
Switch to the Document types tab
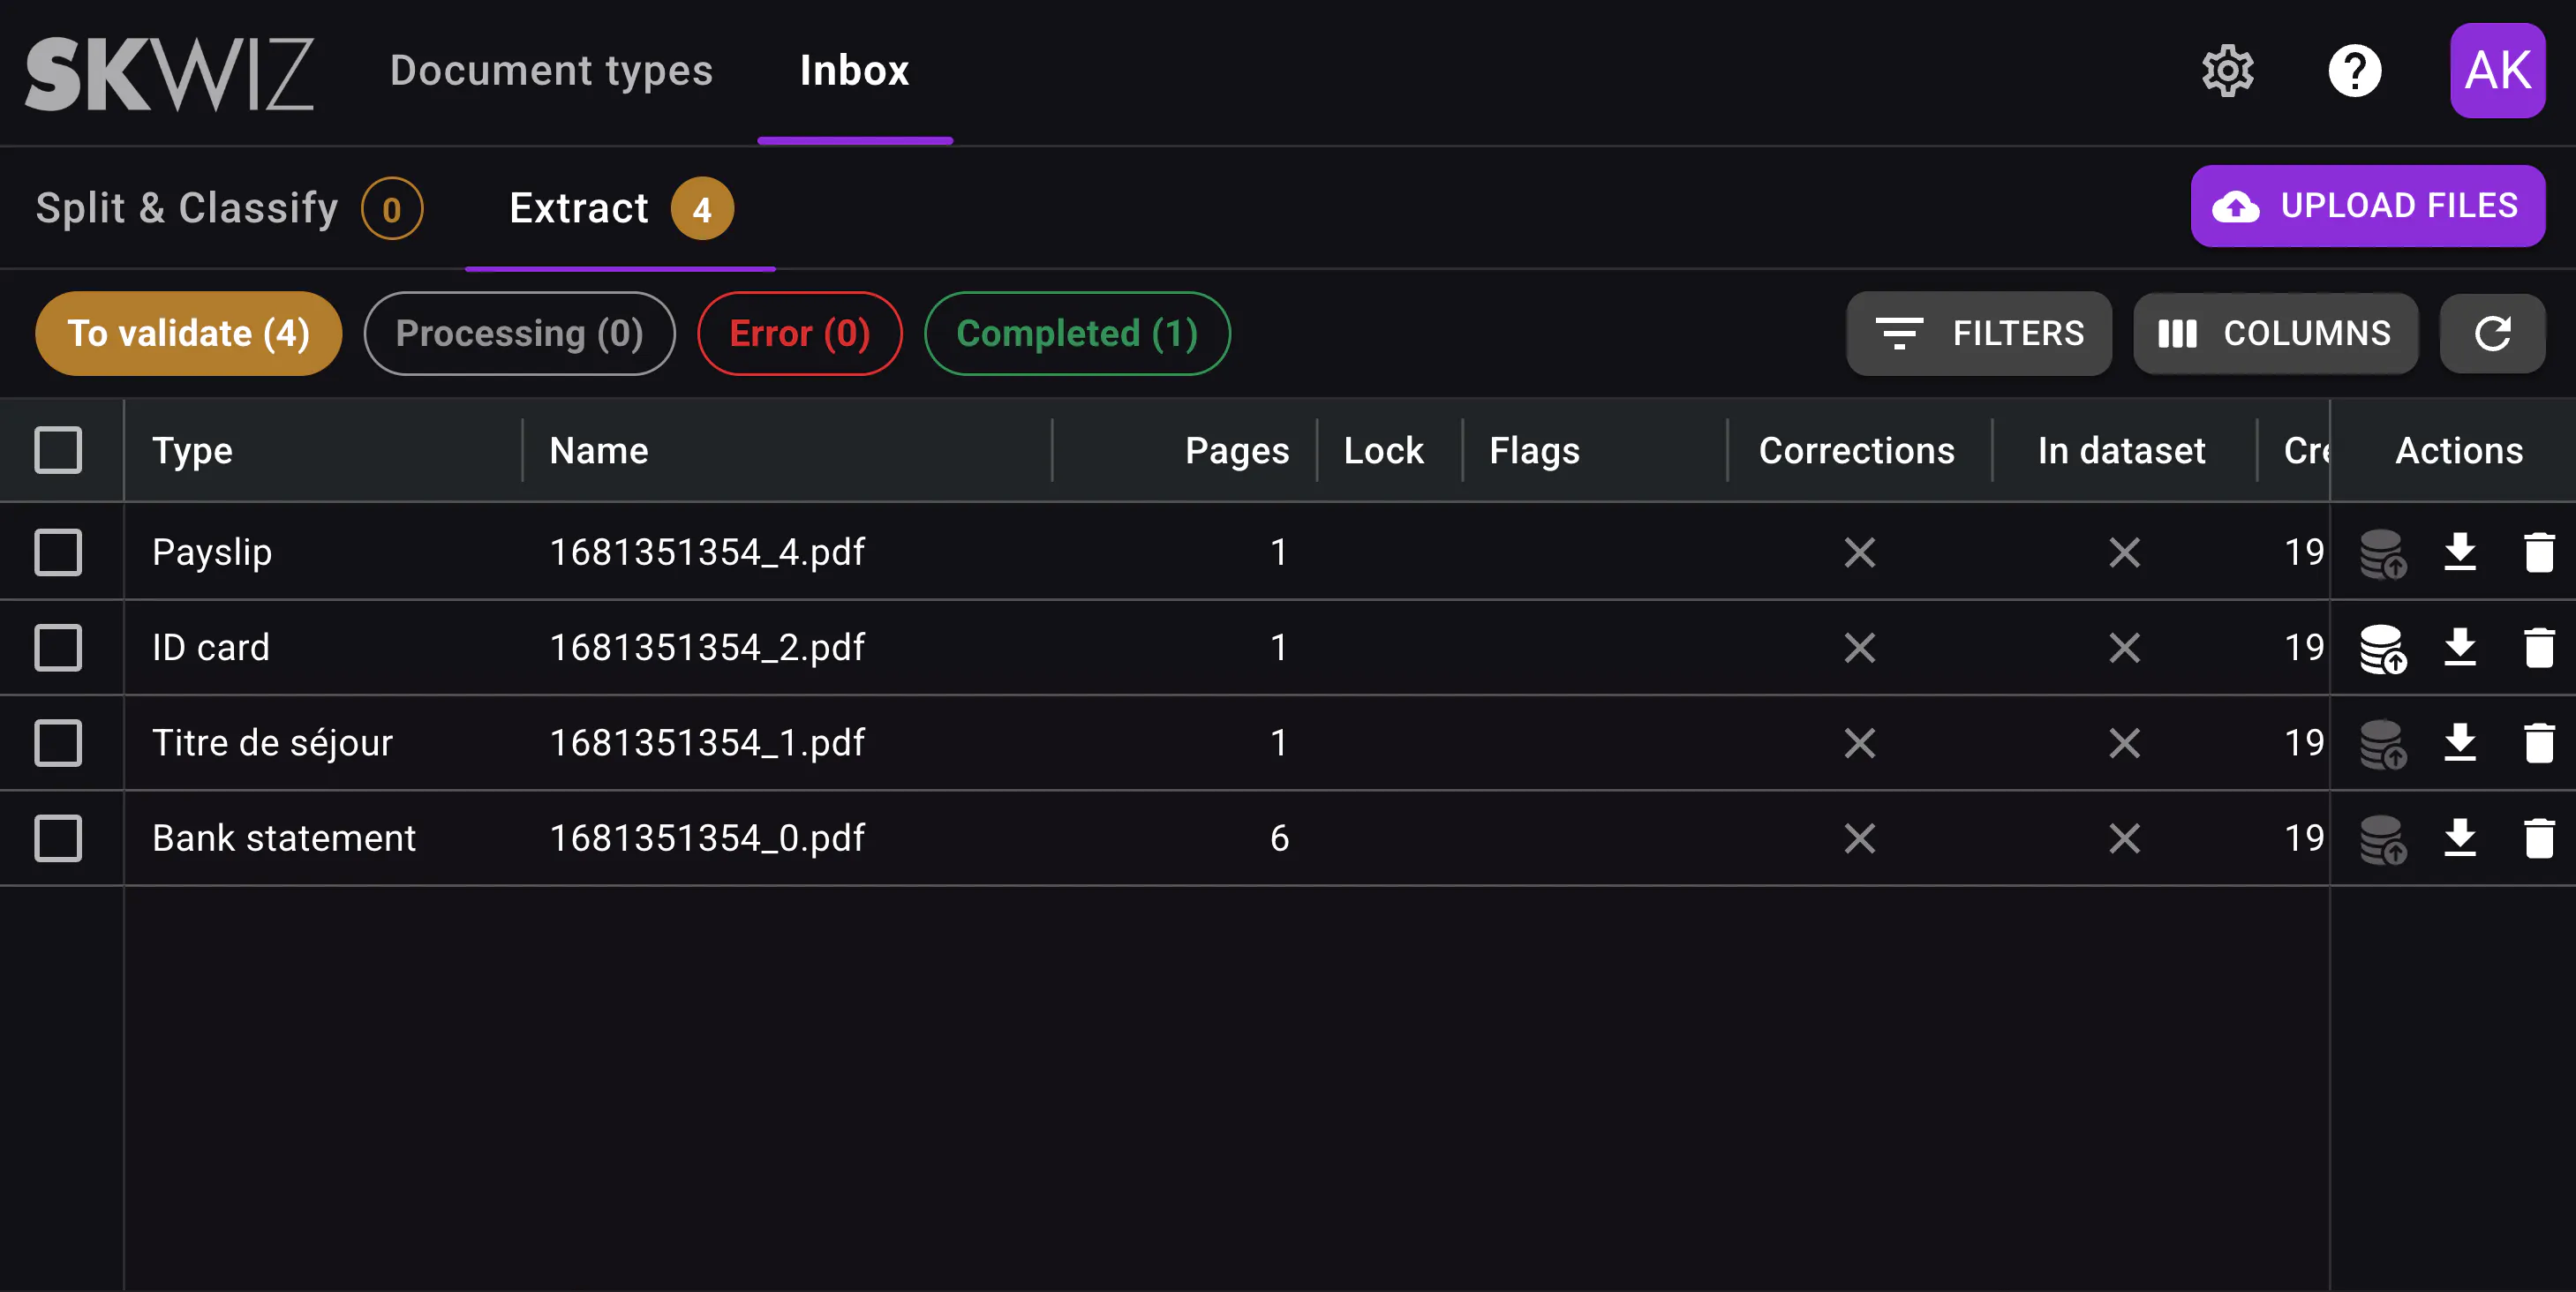pos(551,71)
